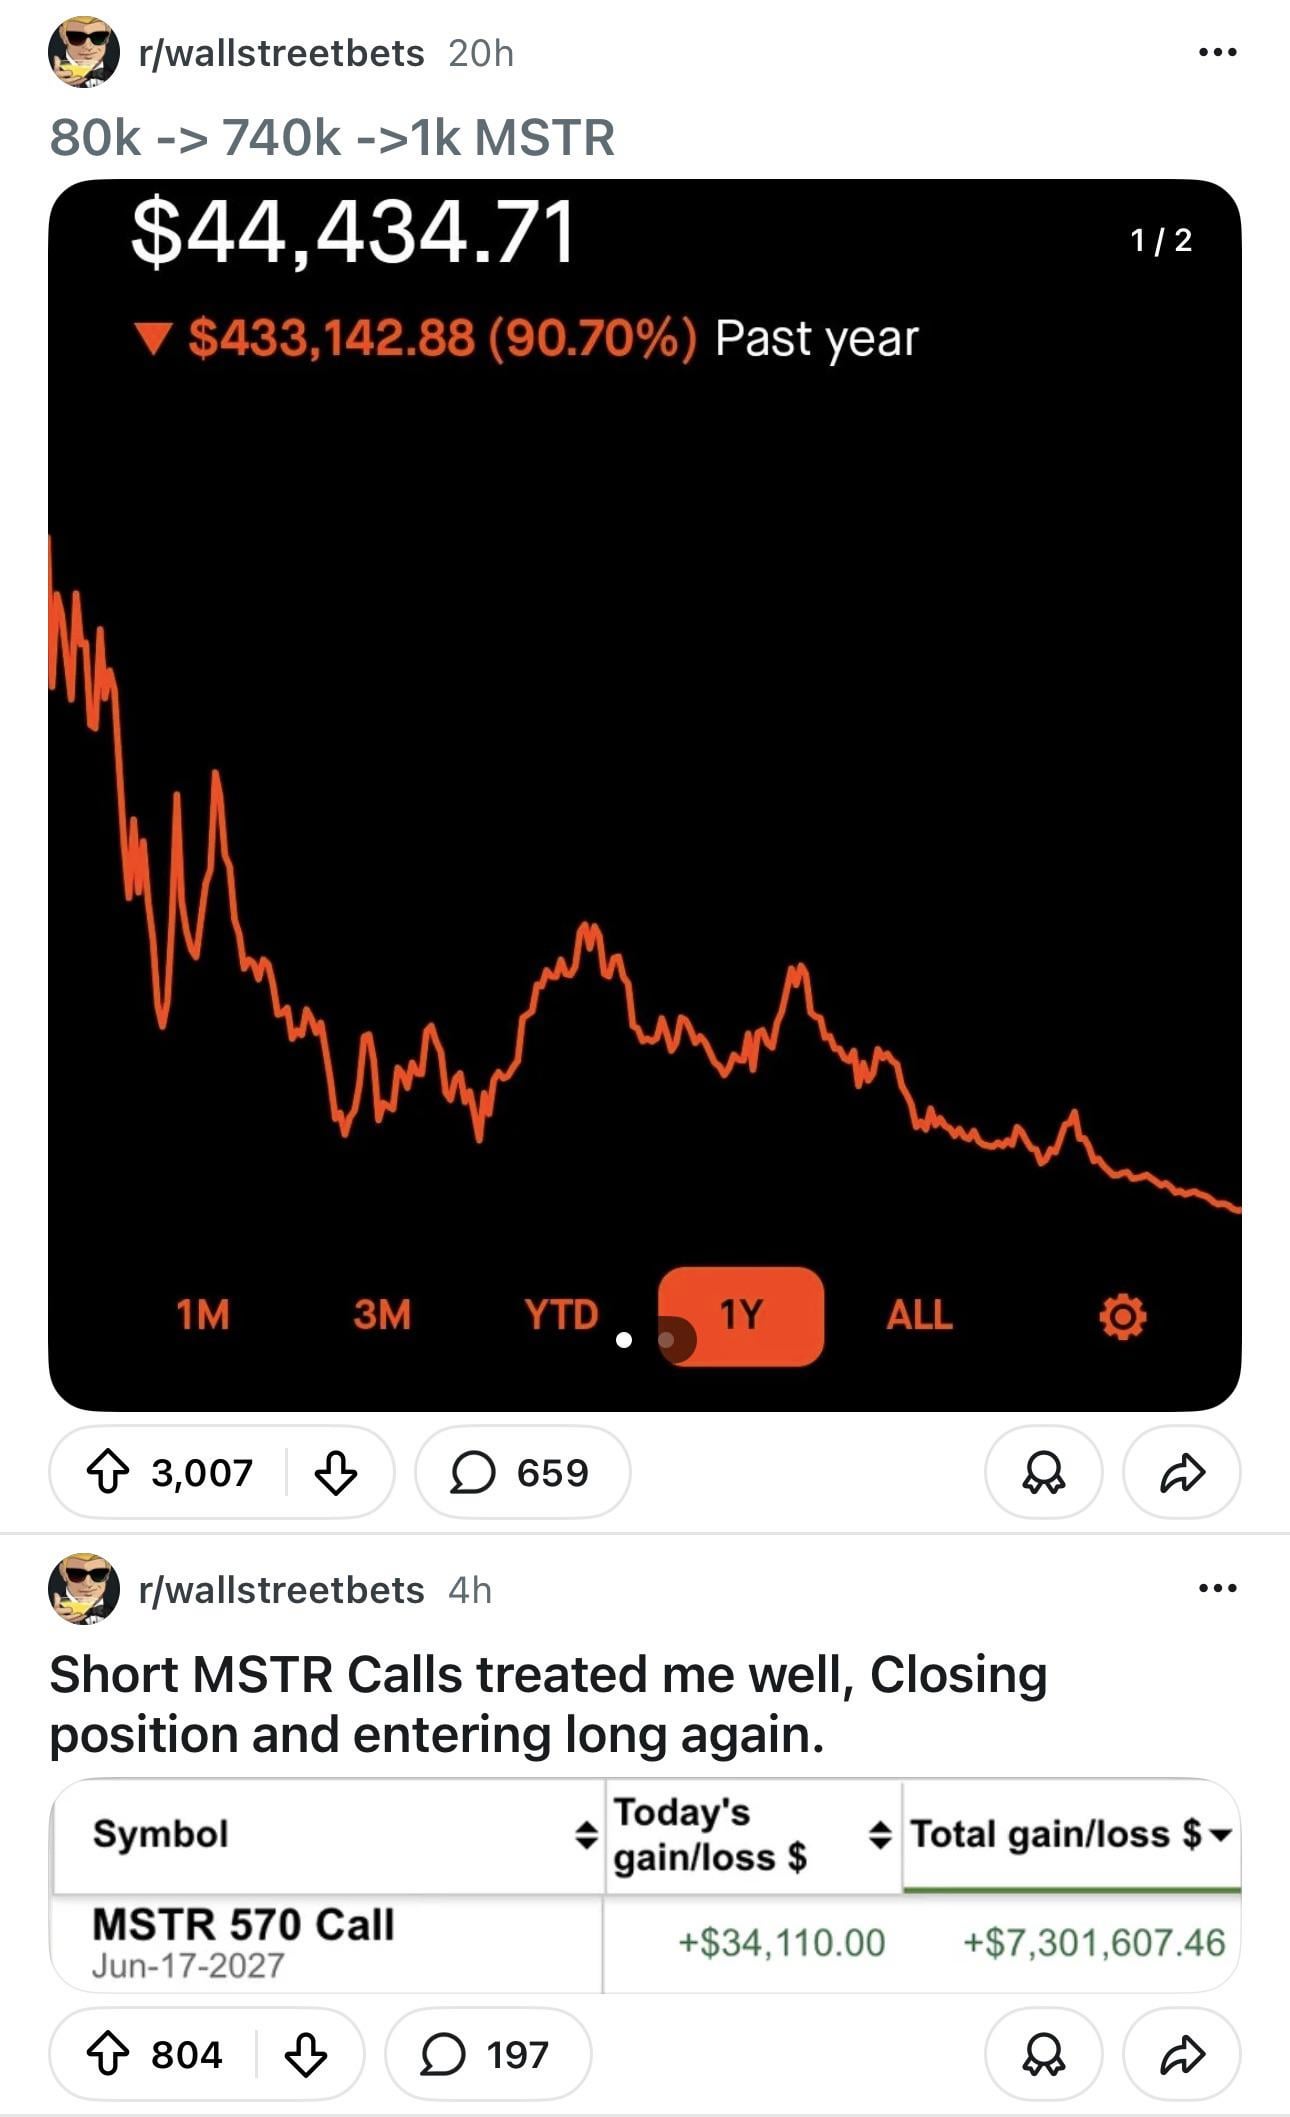Open the 80k -> 740k ->1k MSTR post title

[332, 138]
